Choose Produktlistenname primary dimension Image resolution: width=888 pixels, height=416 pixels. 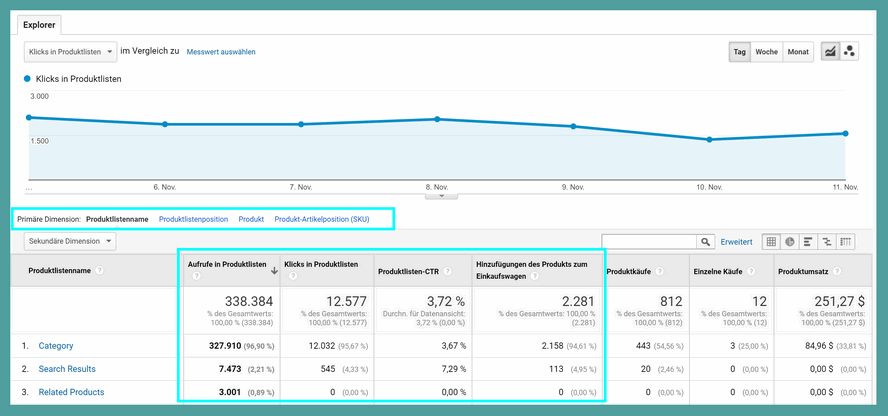click(x=117, y=219)
